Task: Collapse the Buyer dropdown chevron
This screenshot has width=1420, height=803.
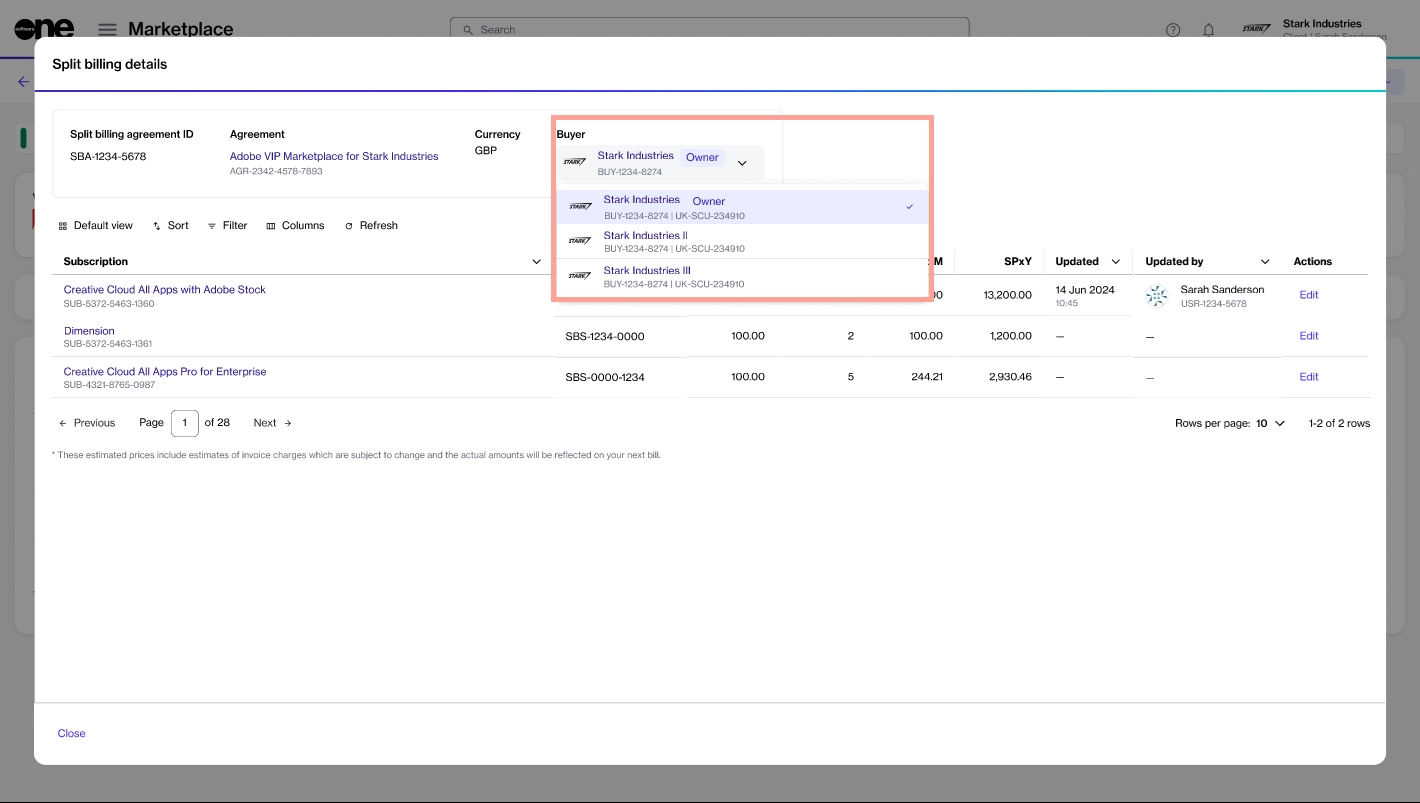Action: [742, 163]
